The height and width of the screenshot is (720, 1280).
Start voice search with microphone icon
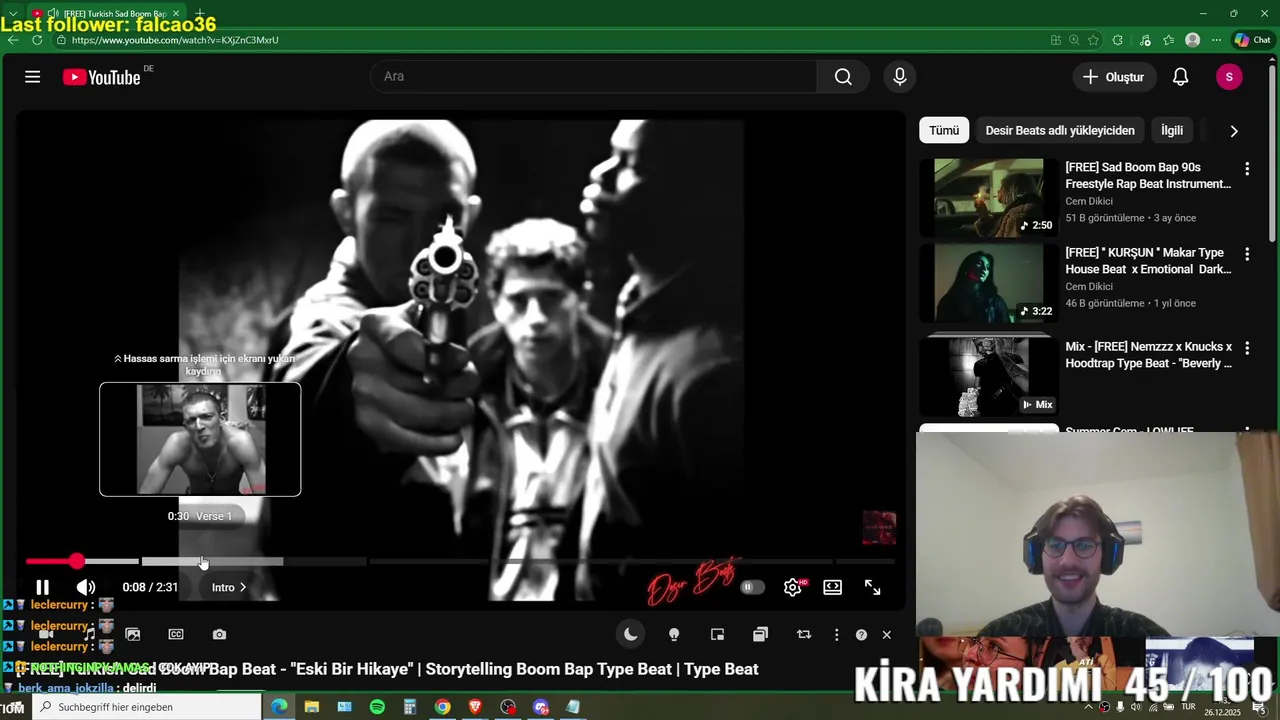[900, 77]
